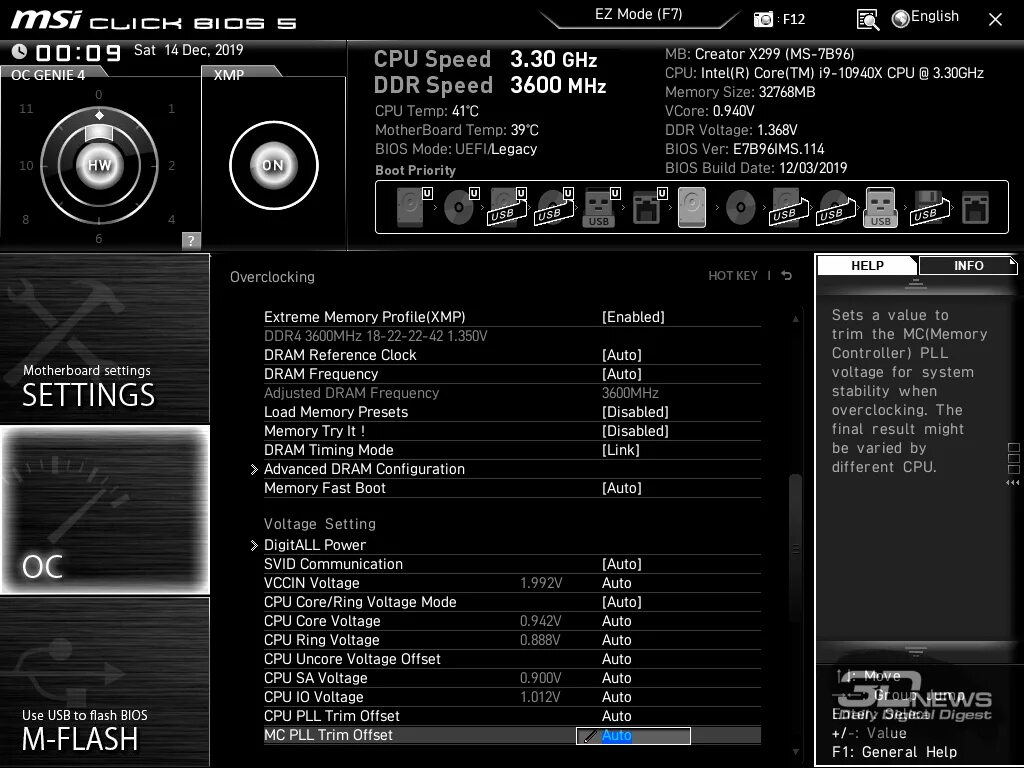Click the globe language icon

click(x=901, y=19)
